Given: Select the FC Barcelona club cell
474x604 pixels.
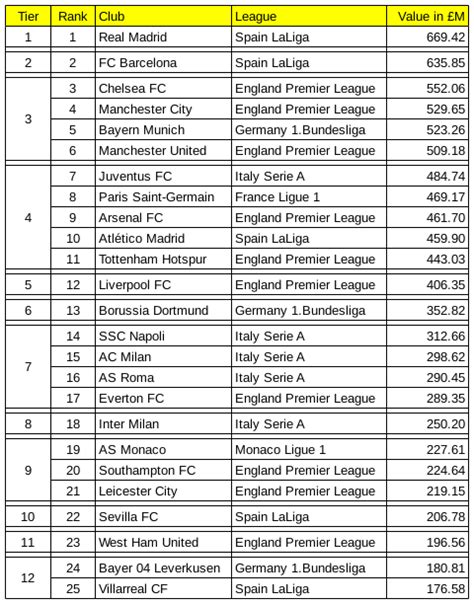Looking at the screenshot, I should tap(163, 63).
